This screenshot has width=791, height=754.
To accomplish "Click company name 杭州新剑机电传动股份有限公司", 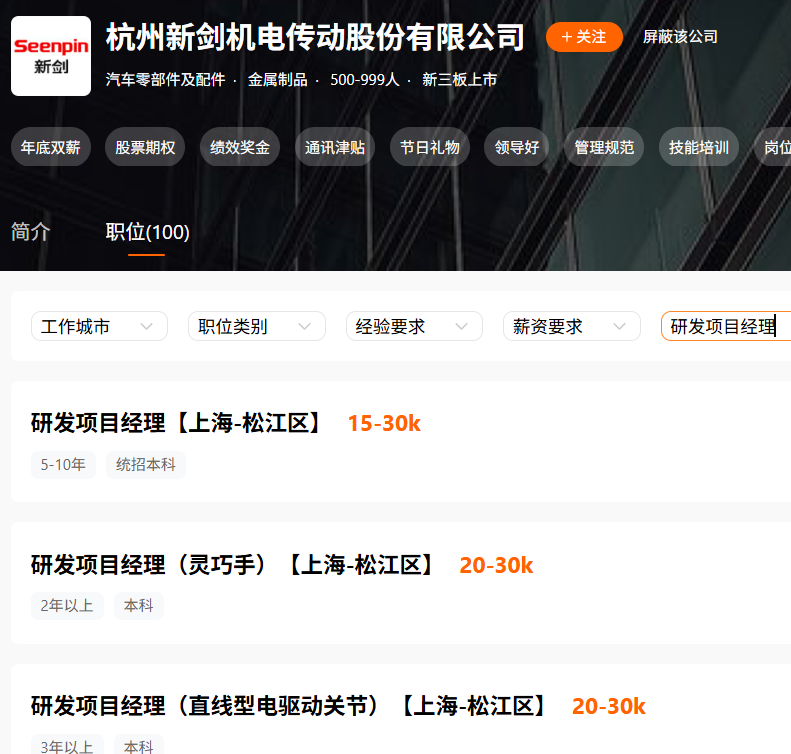I will pos(315,37).
